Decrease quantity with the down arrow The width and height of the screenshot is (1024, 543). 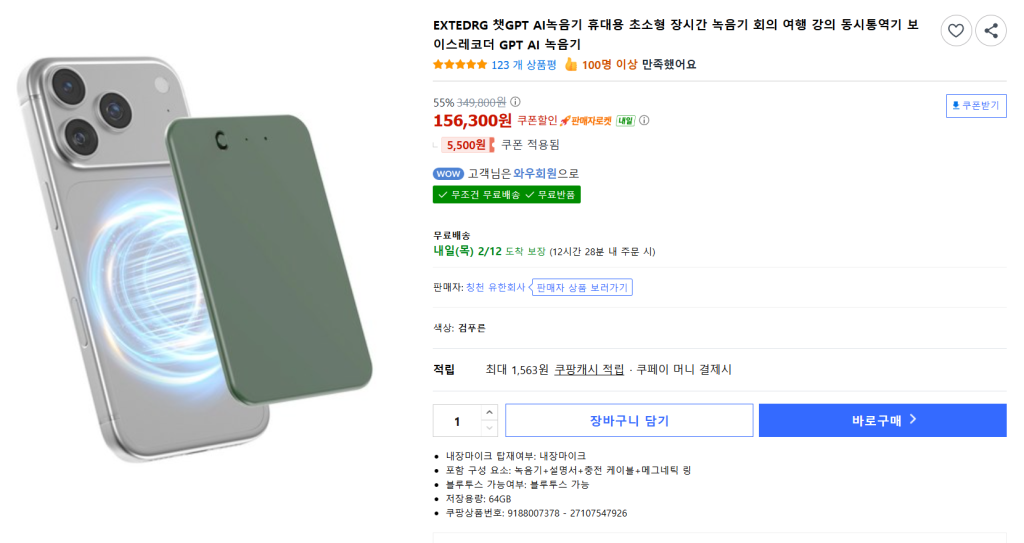[x=489, y=428]
